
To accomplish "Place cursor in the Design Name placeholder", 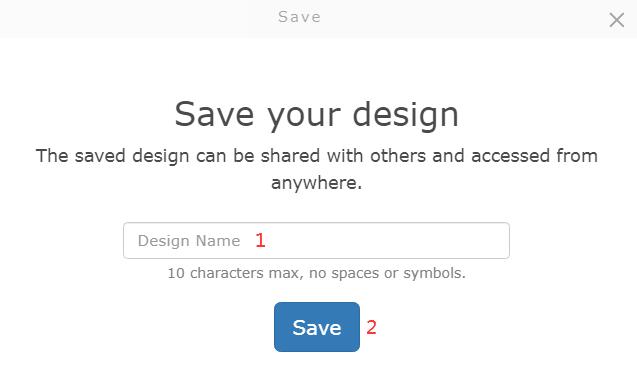I will [x=189, y=241].
